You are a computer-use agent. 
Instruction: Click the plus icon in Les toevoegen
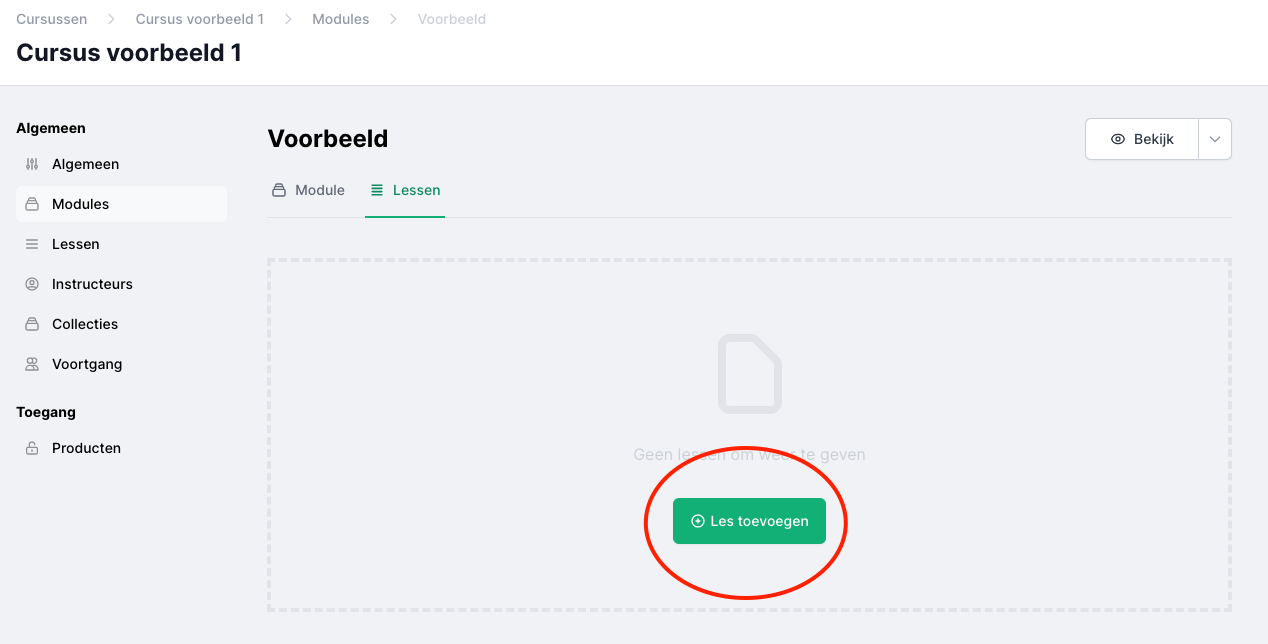pyautogui.click(x=698, y=521)
